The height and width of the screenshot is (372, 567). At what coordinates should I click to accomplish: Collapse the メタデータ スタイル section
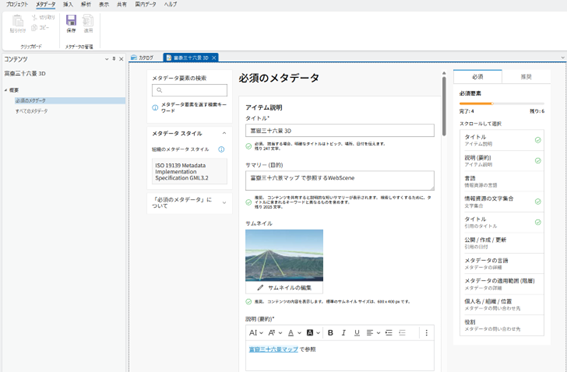(x=224, y=133)
